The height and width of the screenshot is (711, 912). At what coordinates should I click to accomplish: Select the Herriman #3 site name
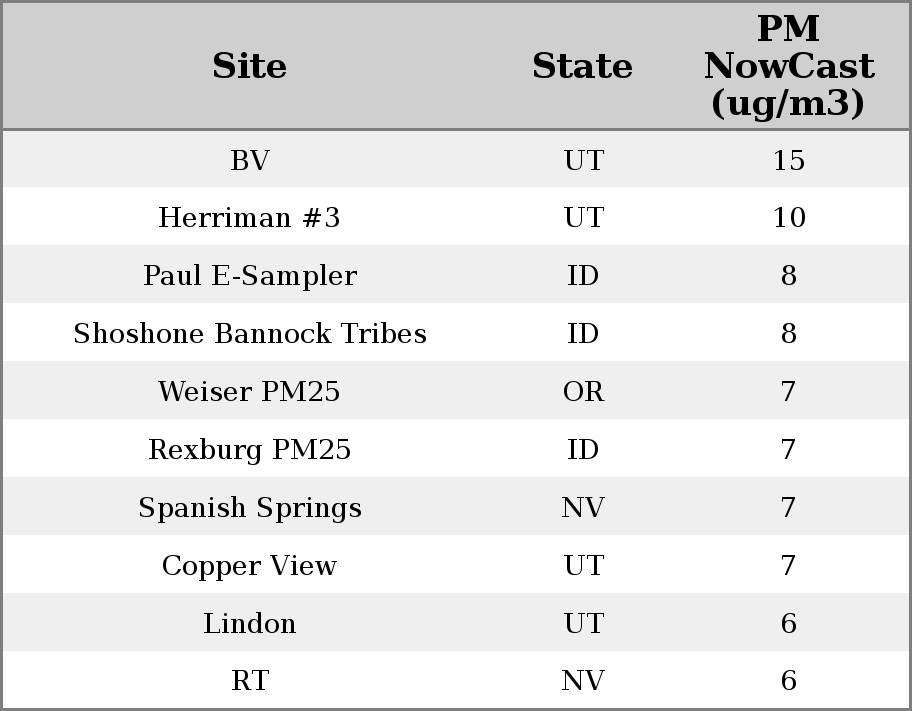250,218
